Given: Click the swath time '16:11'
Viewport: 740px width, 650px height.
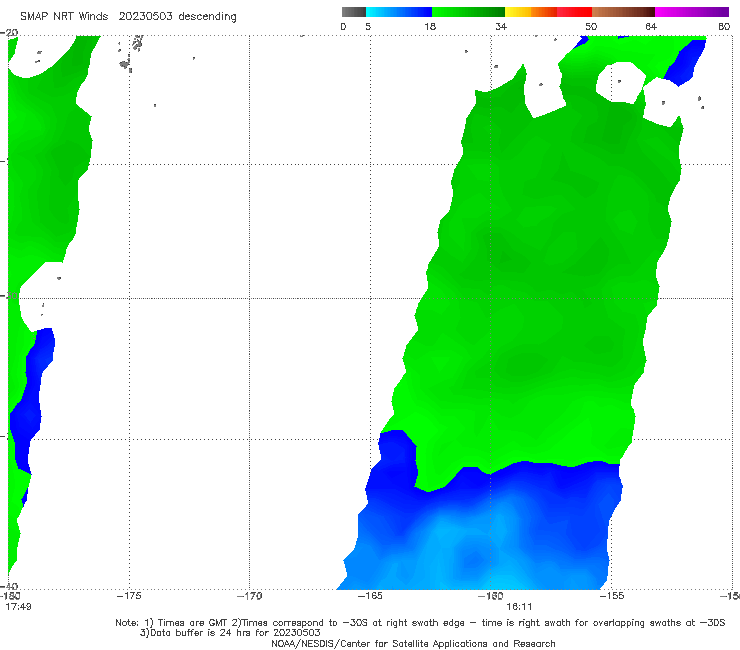Looking at the screenshot, I should 519,607.
